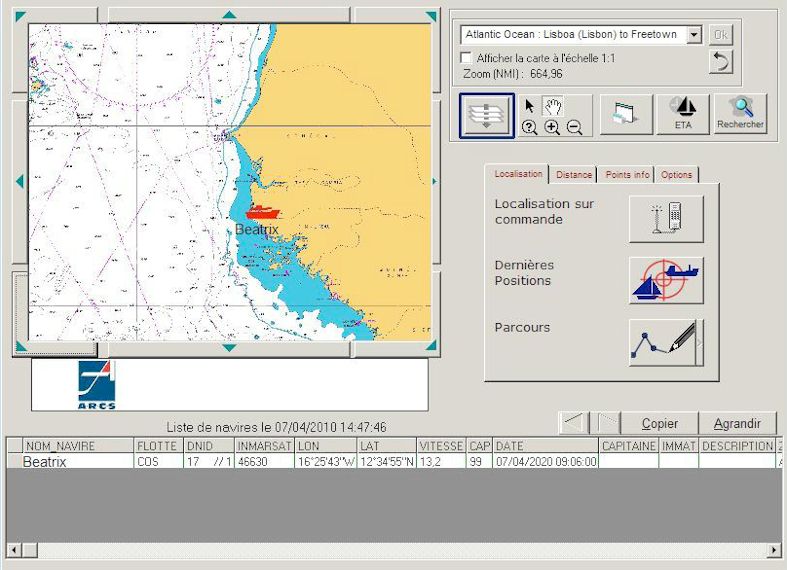Click latitude cell 12°34'55"N
The width and height of the screenshot is (787, 570).
[387, 461]
